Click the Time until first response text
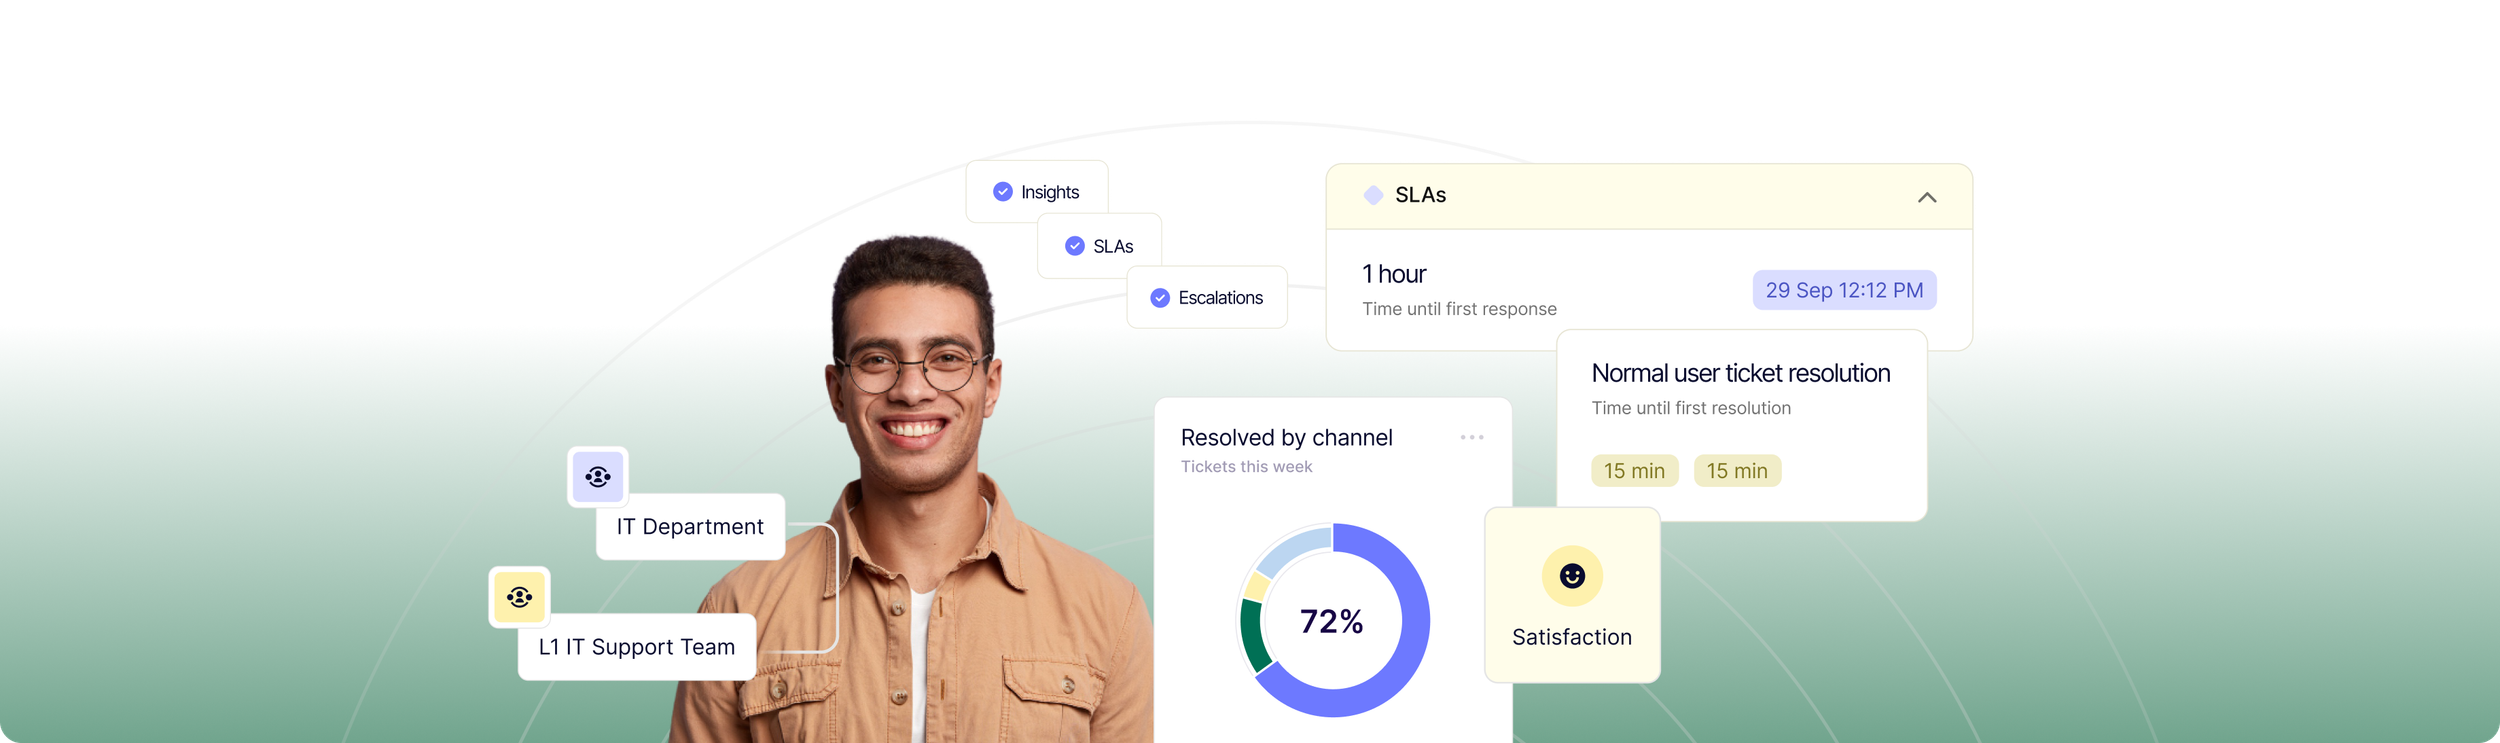 [1459, 309]
